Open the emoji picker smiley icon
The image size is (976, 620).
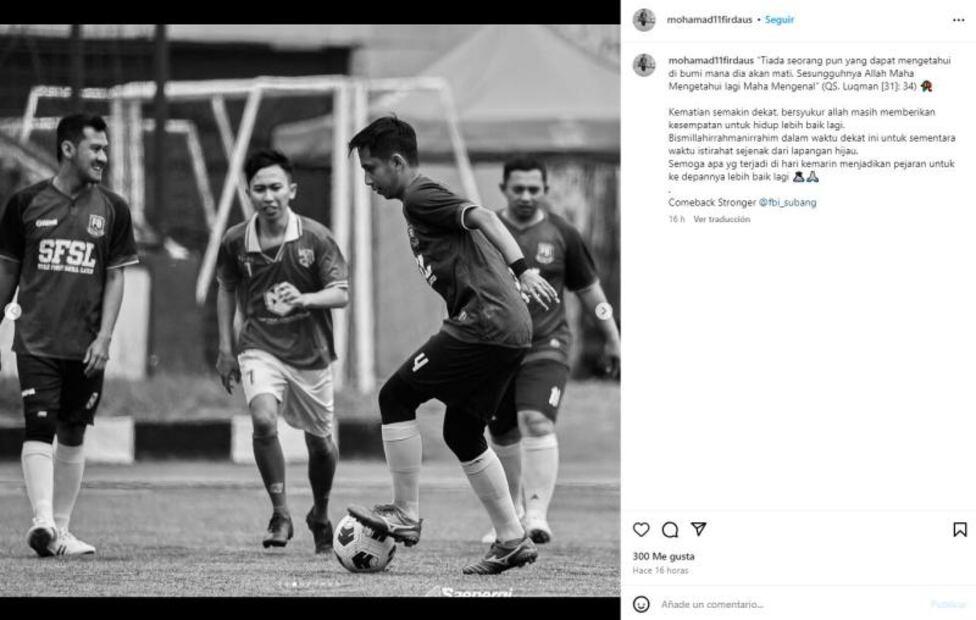click(x=641, y=604)
